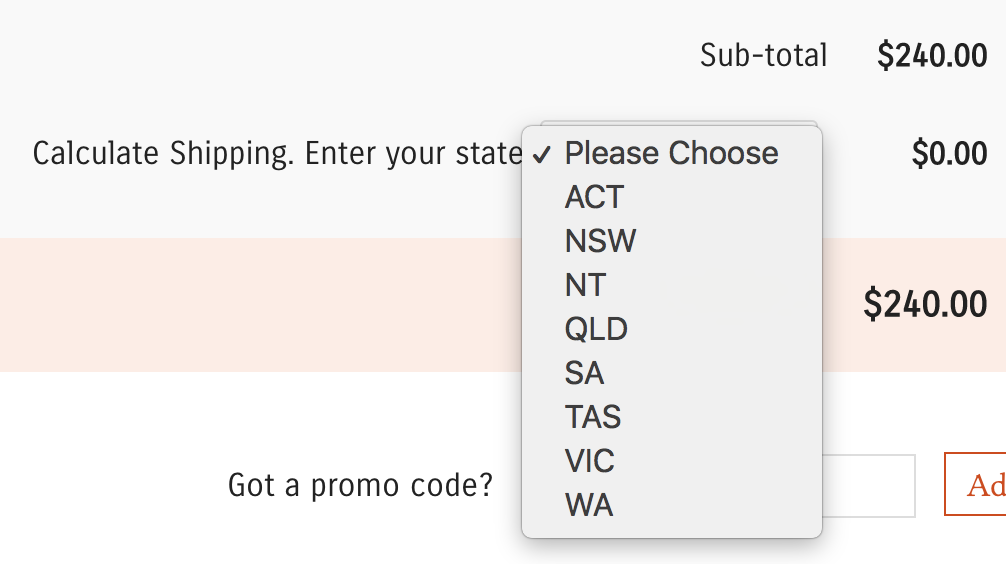Click the checkmark beside Please Choose
The image size is (1006, 564).
pyautogui.click(x=542, y=154)
